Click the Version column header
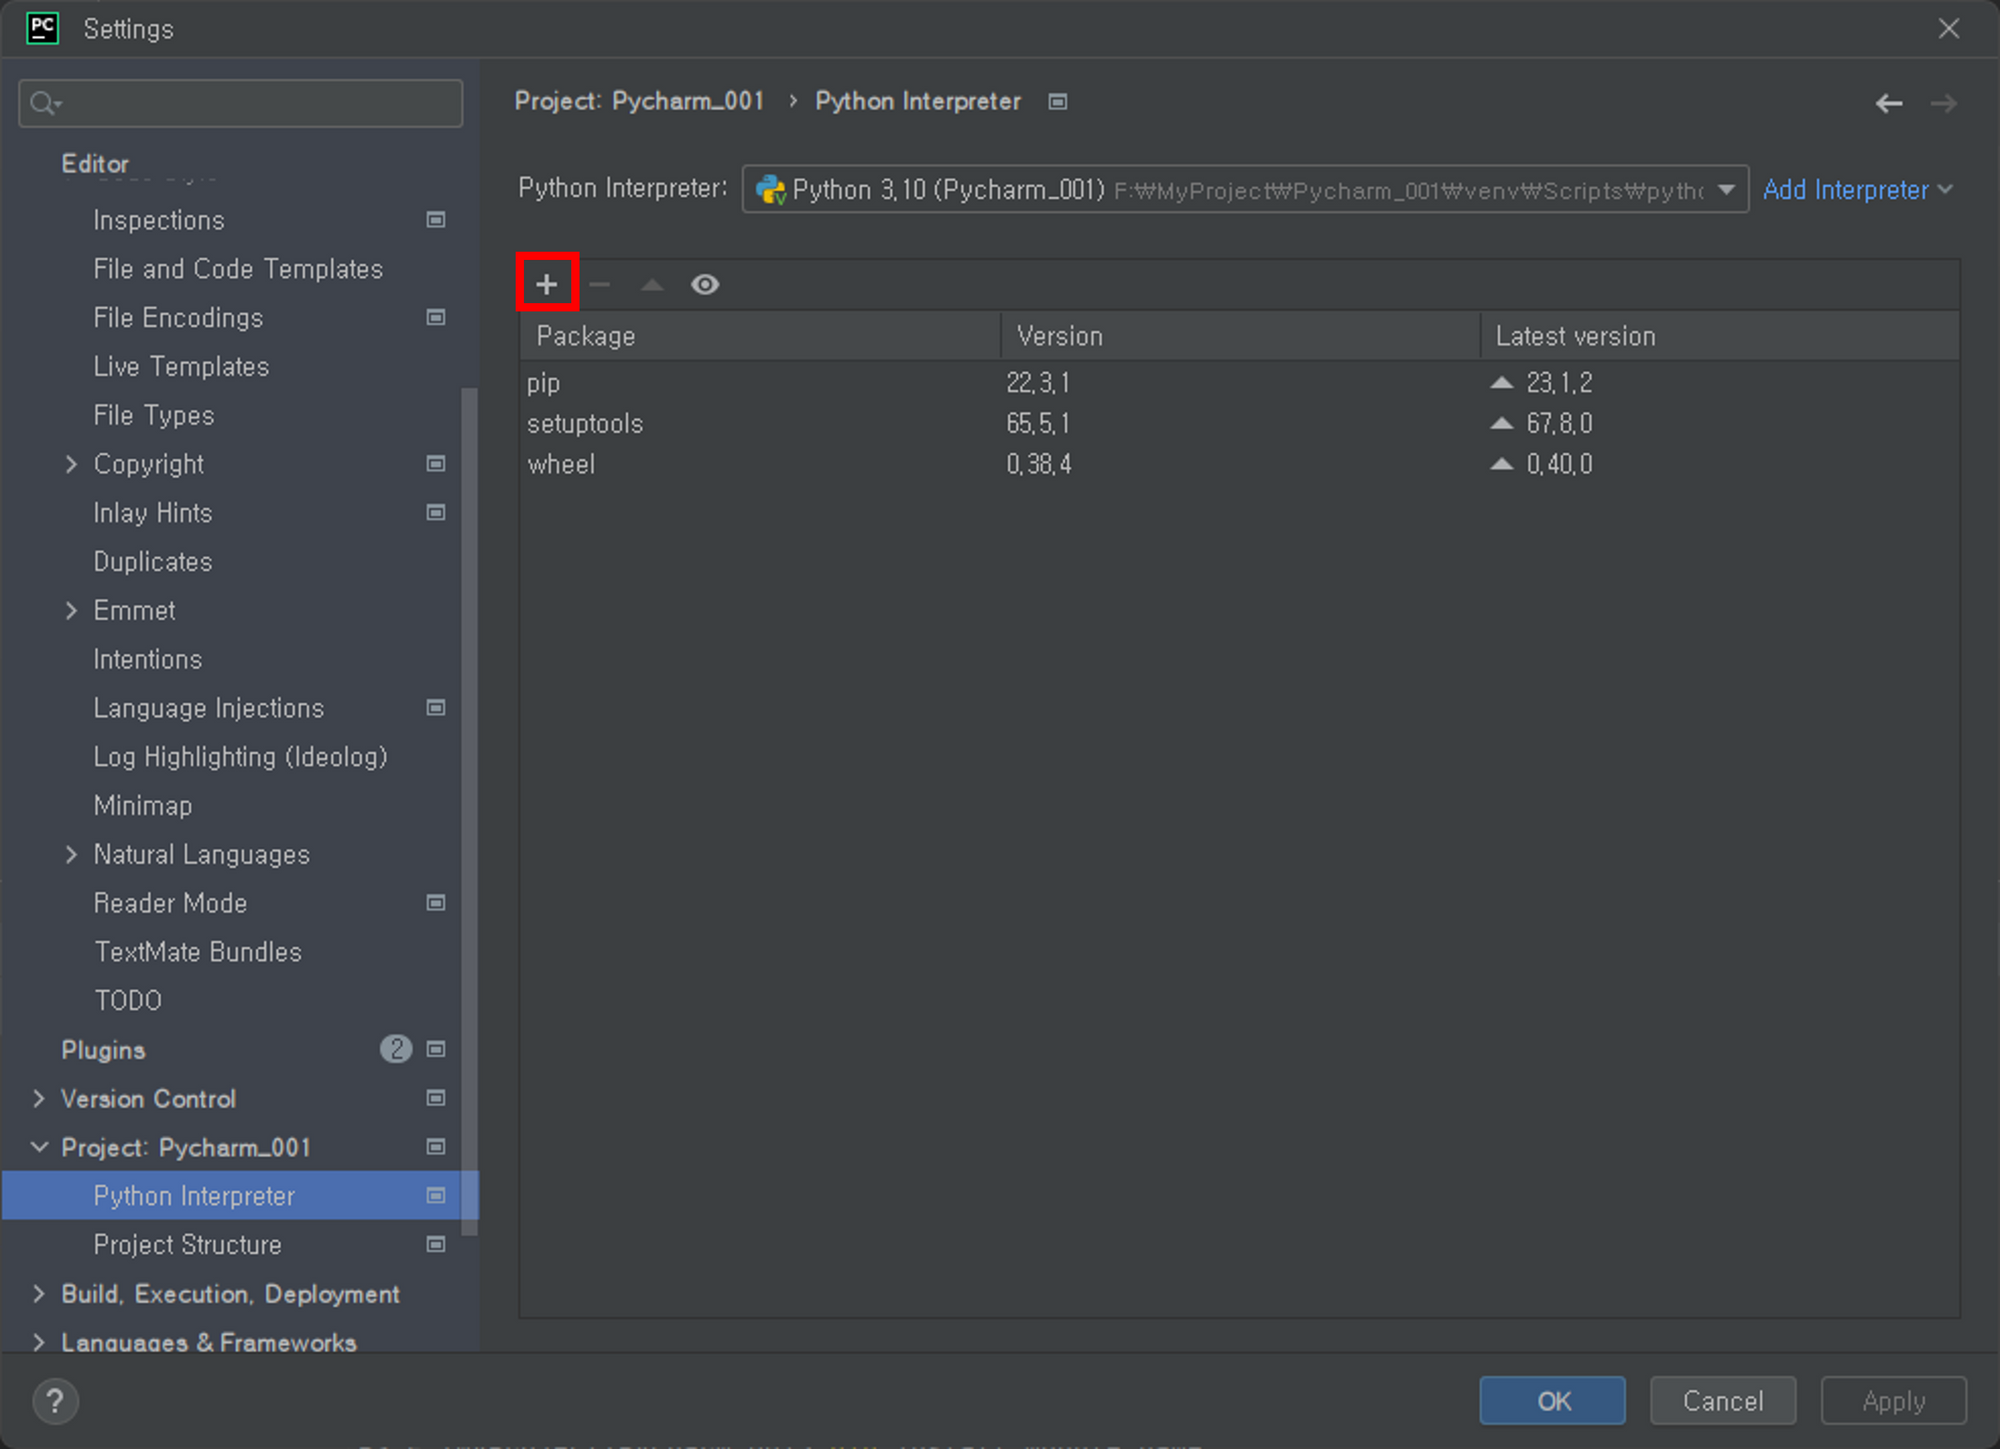 (x=1240, y=336)
